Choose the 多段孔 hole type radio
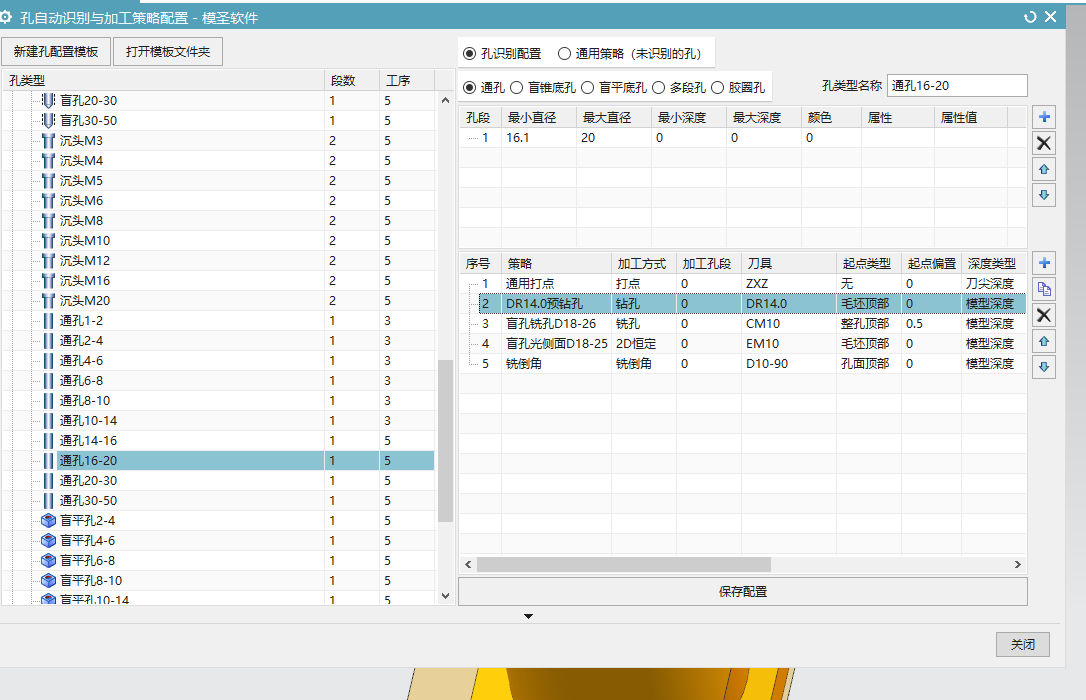 [x=658, y=87]
